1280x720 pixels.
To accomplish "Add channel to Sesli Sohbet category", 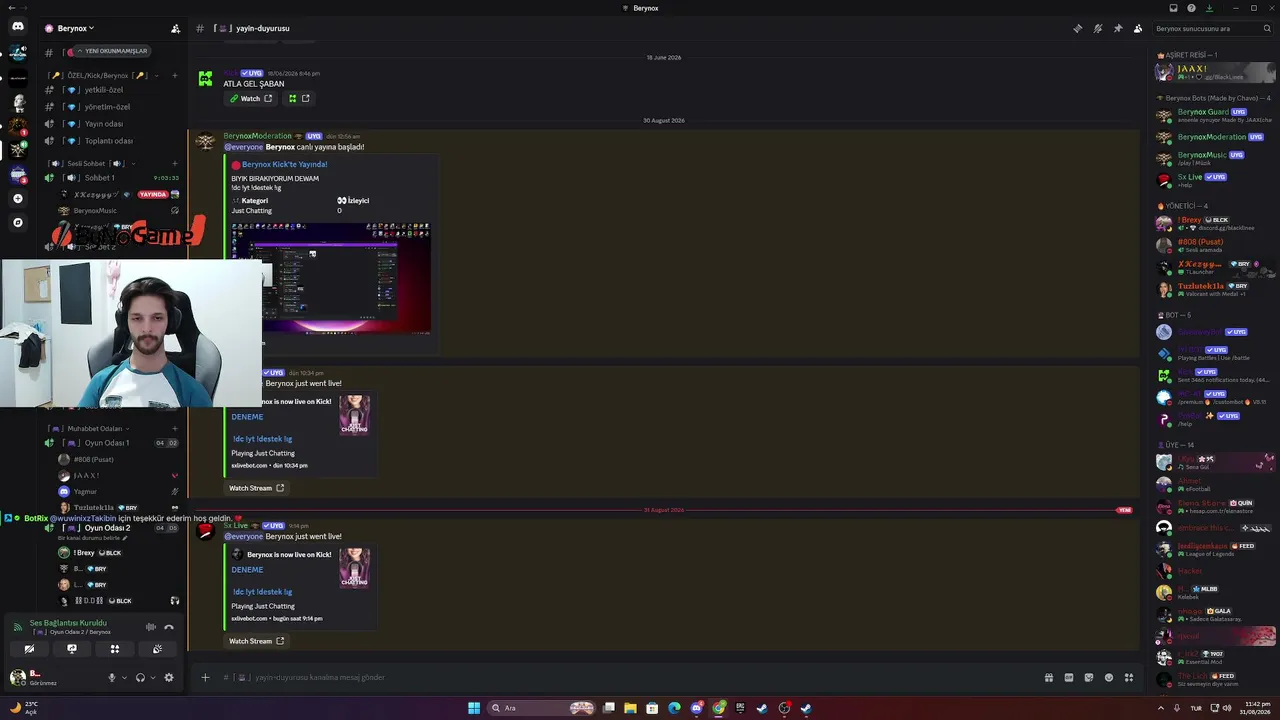I will 175,163.
